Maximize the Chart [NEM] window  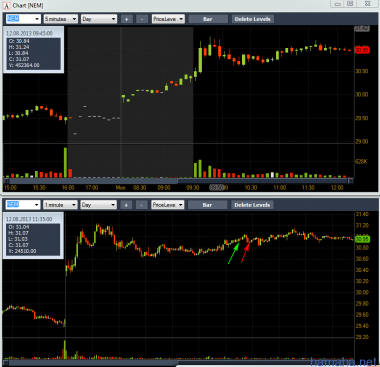point(350,4)
